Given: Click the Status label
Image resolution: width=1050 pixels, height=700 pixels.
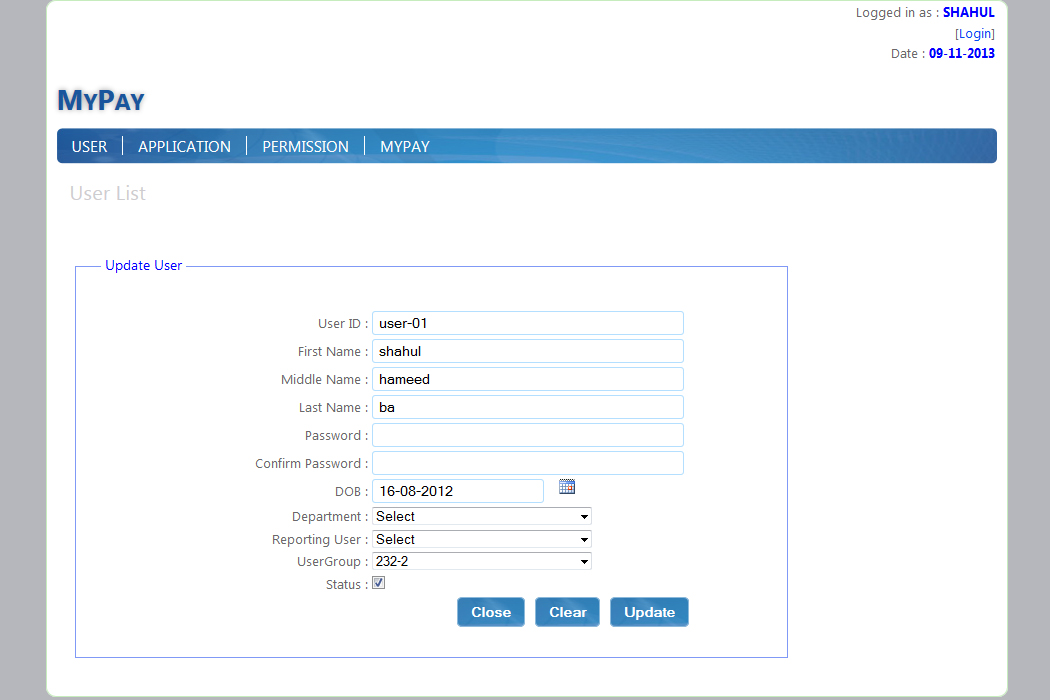Looking at the screenshot, I should (x=346, y=585).
